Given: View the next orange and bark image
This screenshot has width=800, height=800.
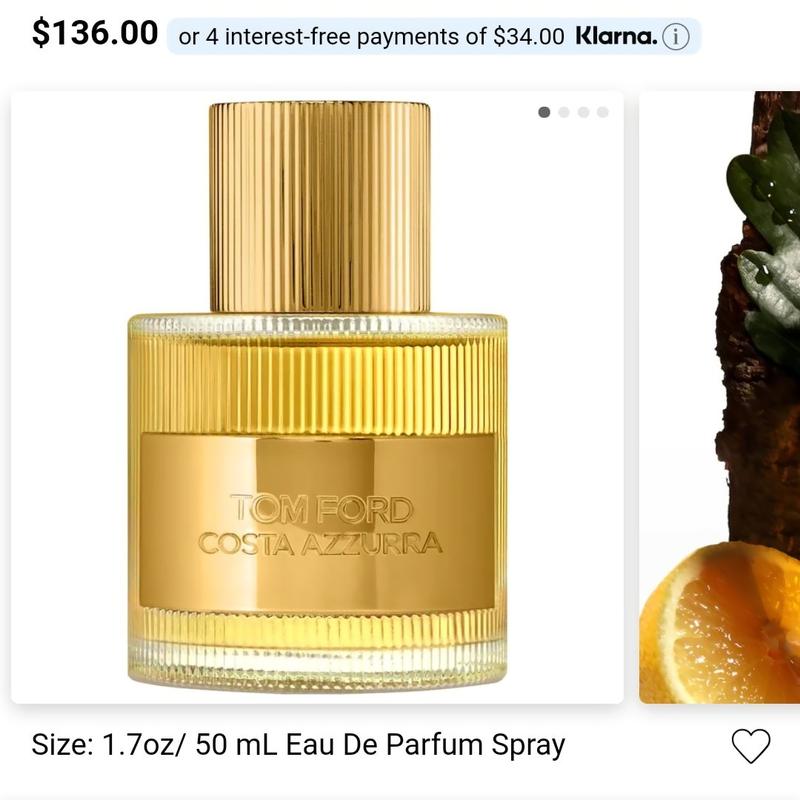Looking at the screenshot, I should [x=719, y=397].
